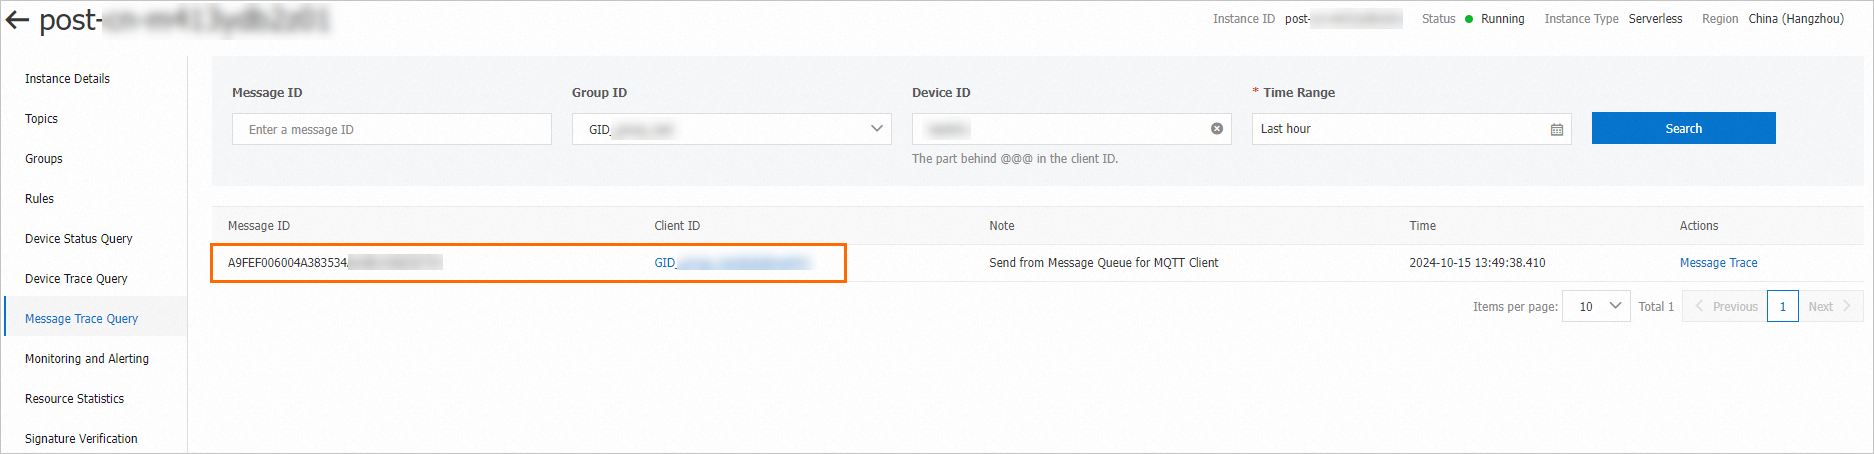Screen dimensions: 1874x454
Task: Go to Topics page
Action: point(41,119)
